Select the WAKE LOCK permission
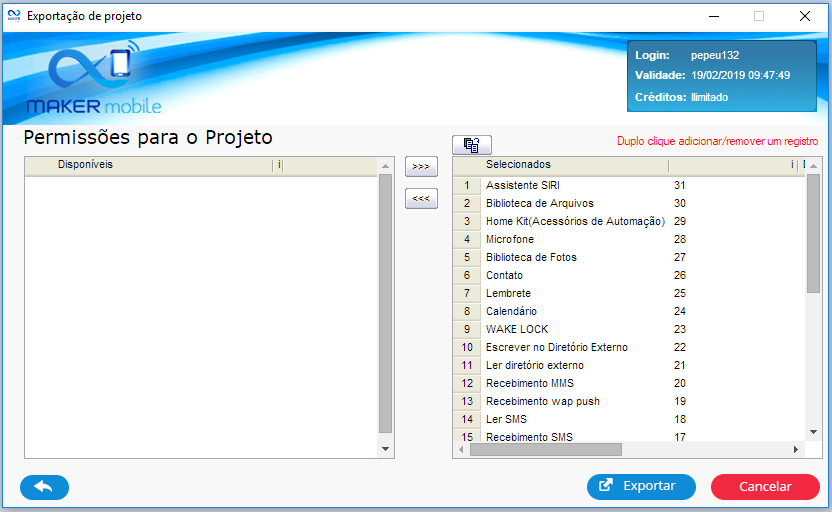Screen dimensions: 832x512 tap(516, 329)
